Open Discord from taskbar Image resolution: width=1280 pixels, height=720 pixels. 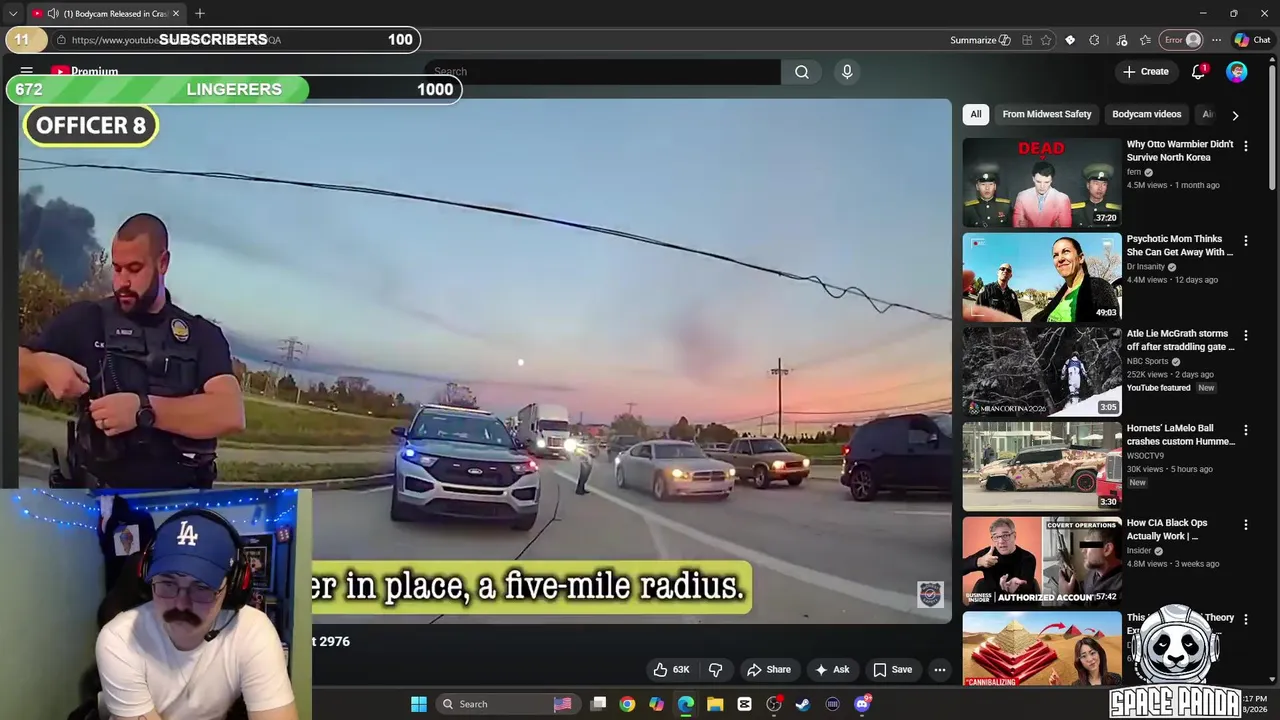862,704
